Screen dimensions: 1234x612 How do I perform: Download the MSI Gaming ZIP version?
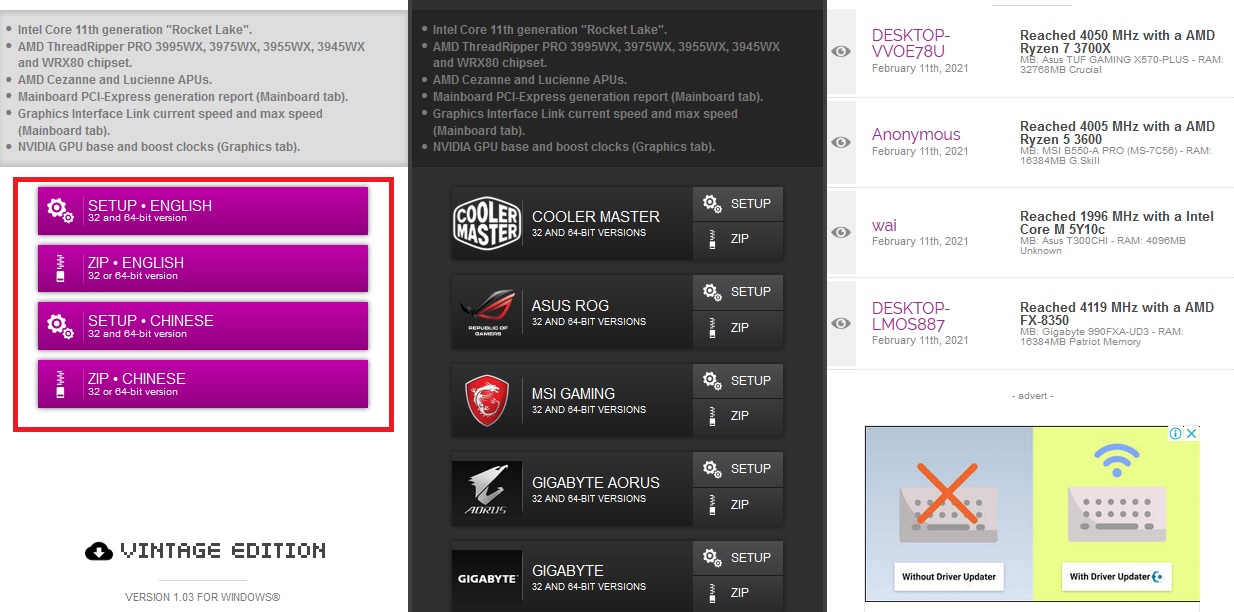738,416
